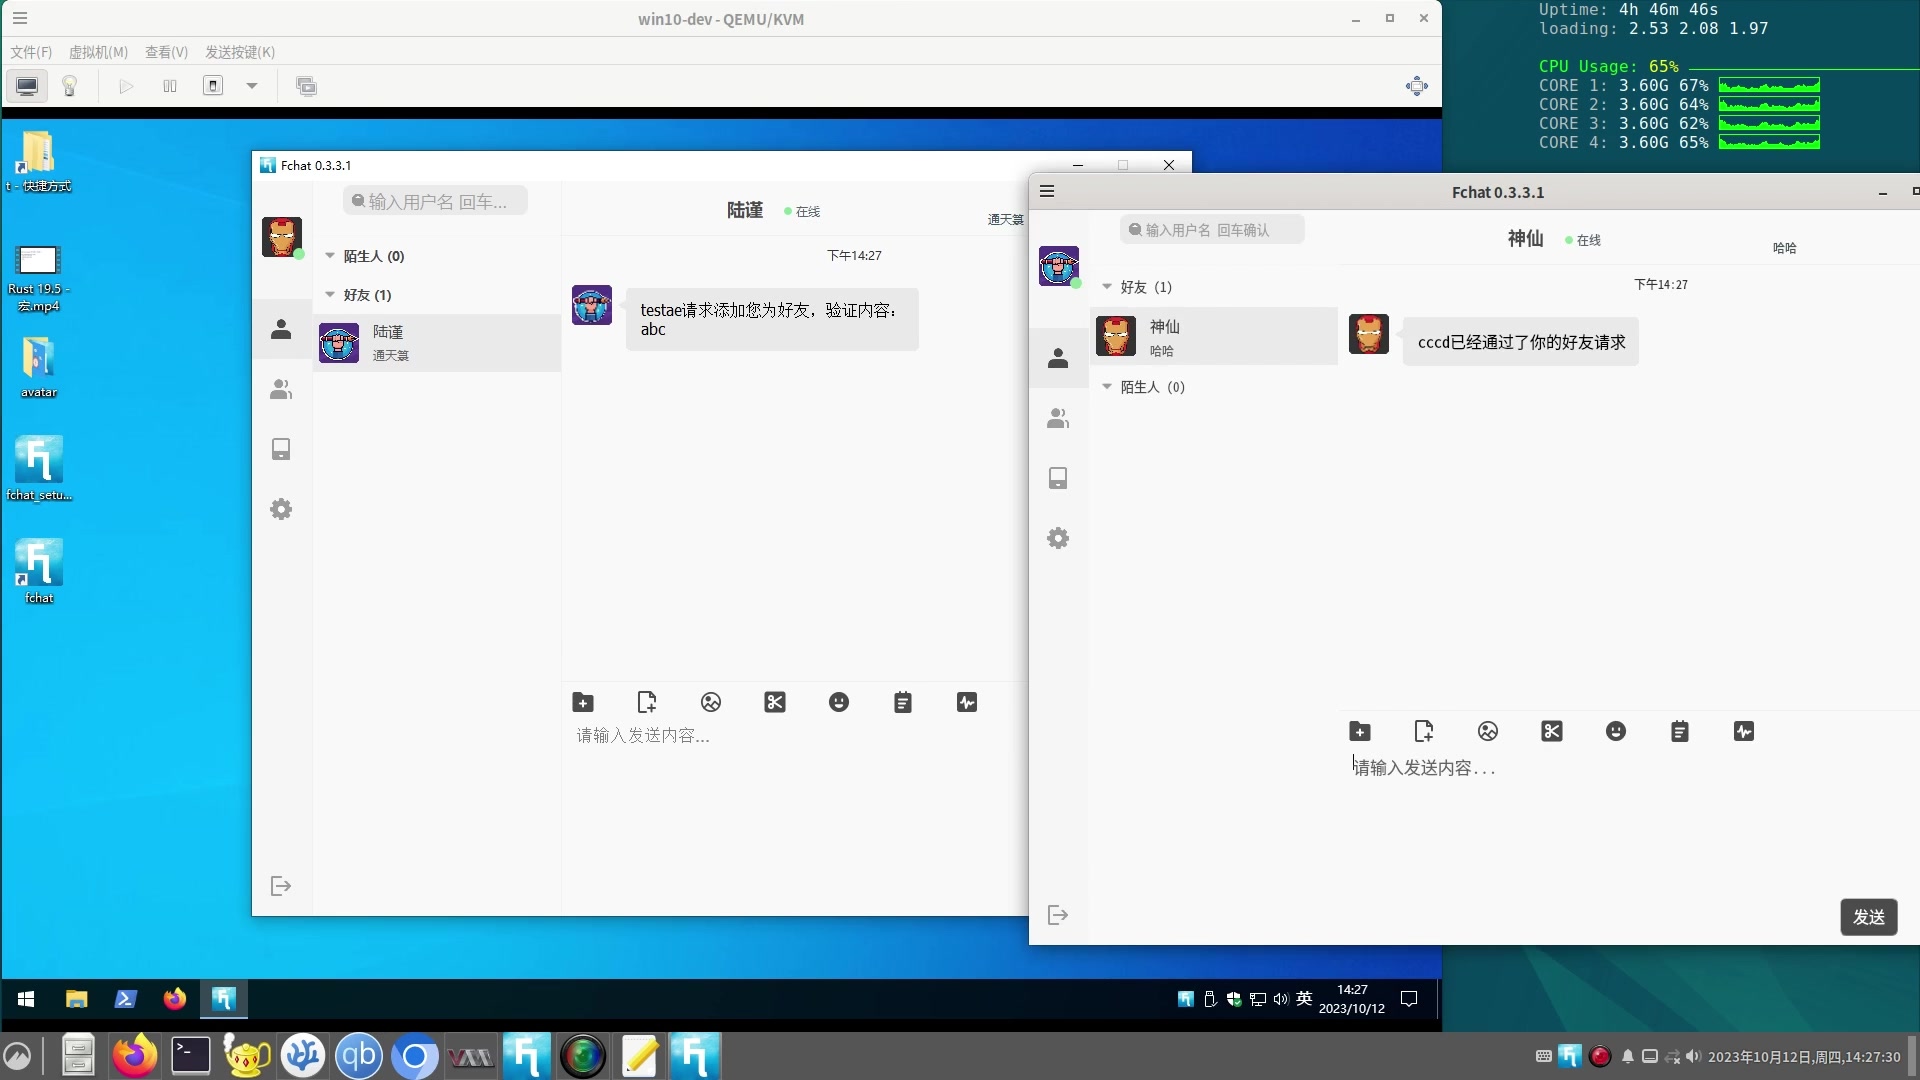The height and width of the screenshot is (1080, 1920).
Task: Click the emoji smiley icon in right chat
Action: point(1615,731)
